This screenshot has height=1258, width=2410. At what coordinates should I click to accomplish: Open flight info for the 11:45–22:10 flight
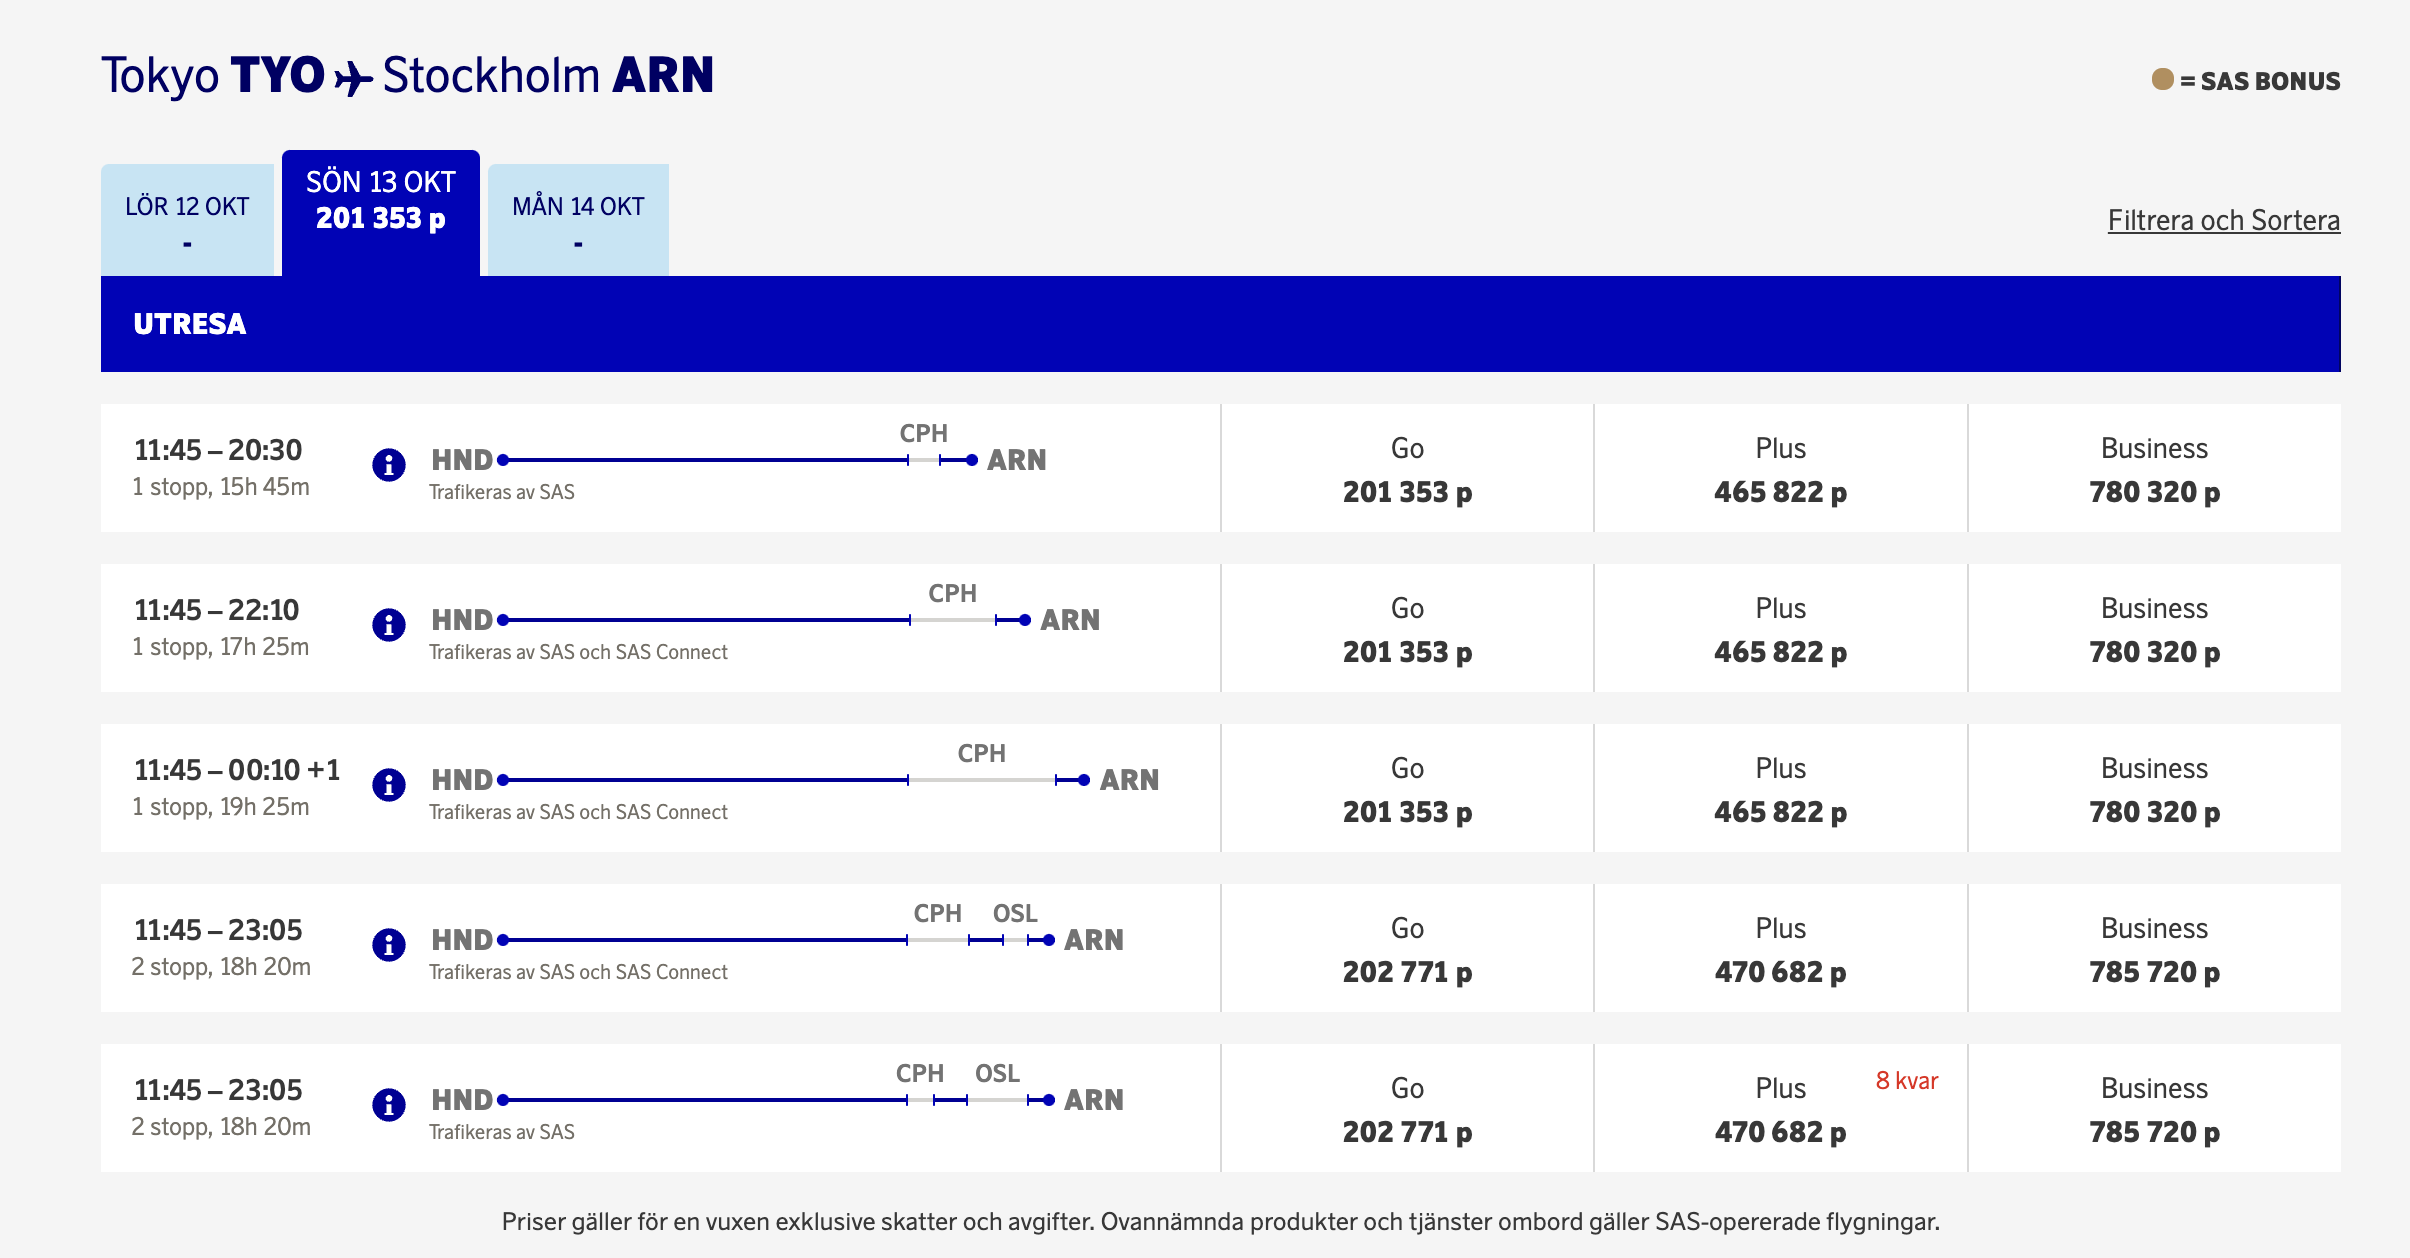click(388, 625)
